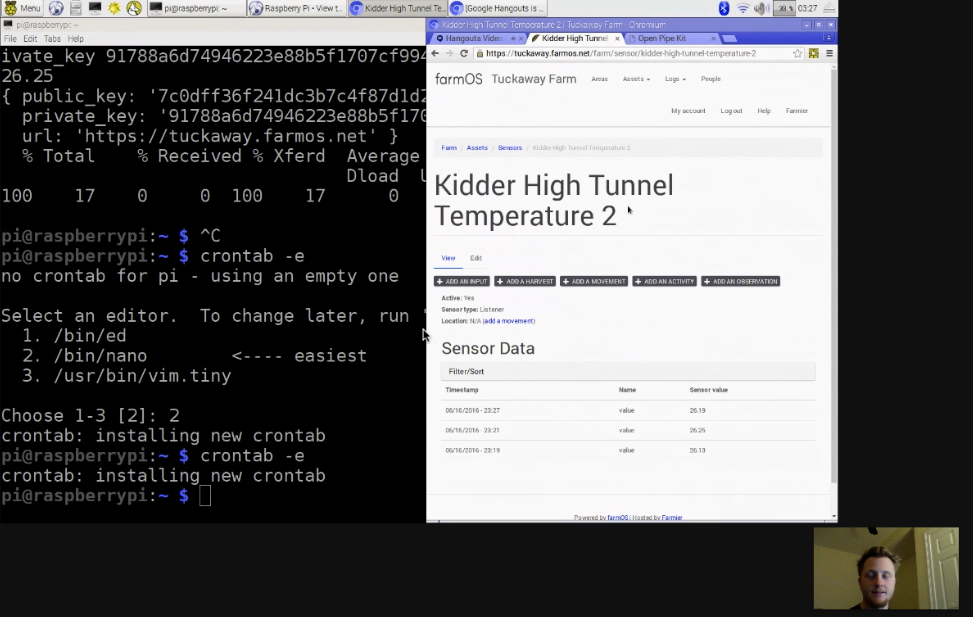Close the Hangouts Video browser tab

[x=521, y=38]
